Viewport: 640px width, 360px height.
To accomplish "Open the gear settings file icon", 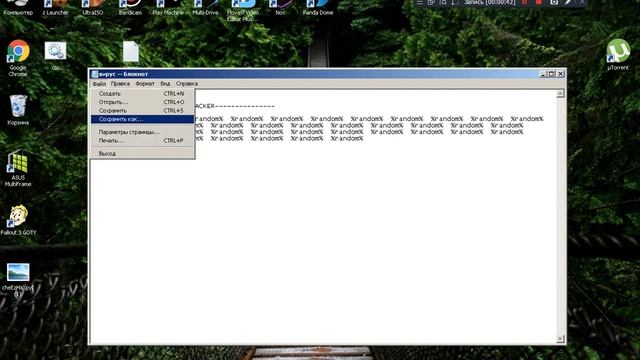I will click(56, 56).
